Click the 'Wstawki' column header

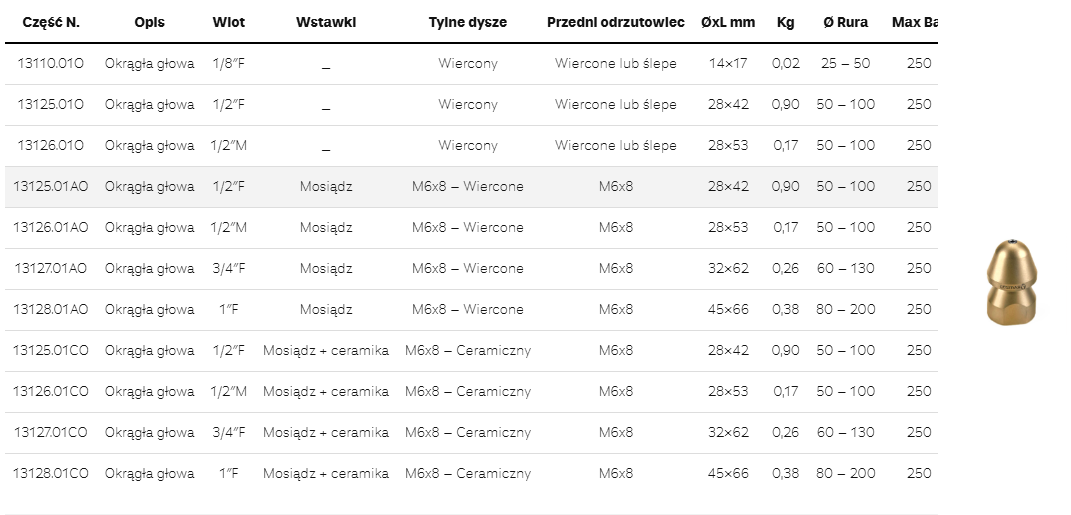pos(325,23)
